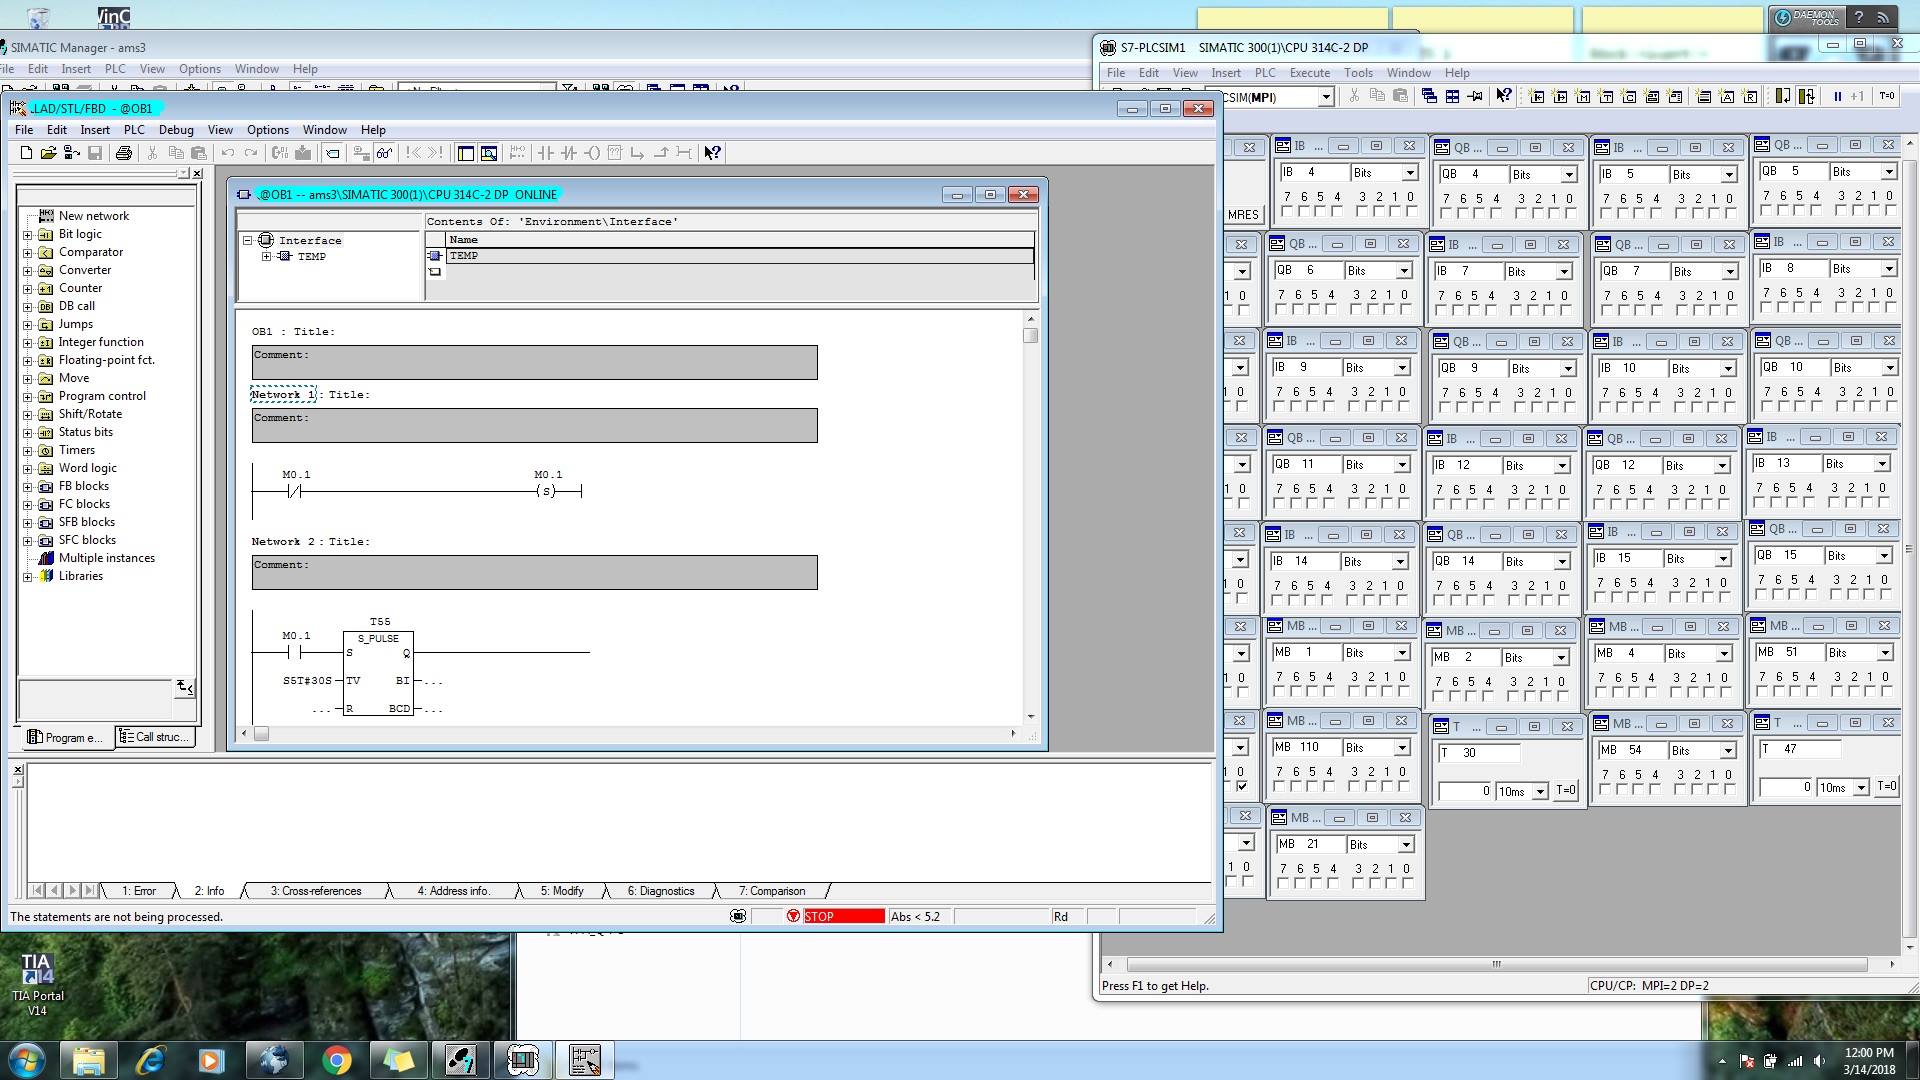Switch to the Call structure tab

[153, 737]
